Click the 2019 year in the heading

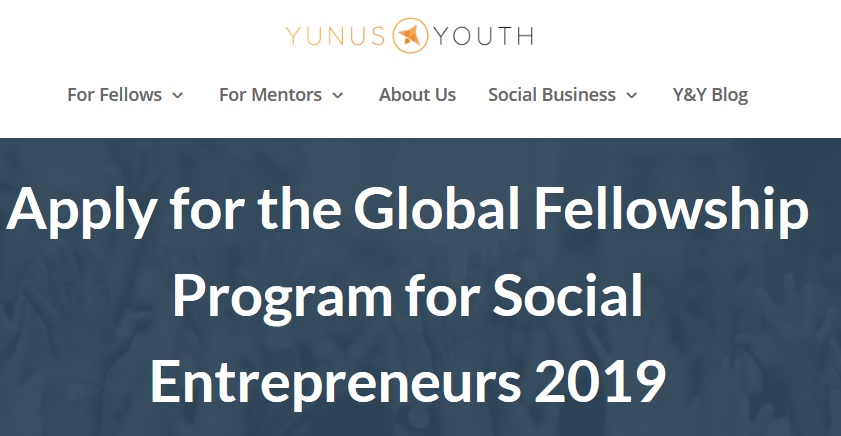point(600,381)
